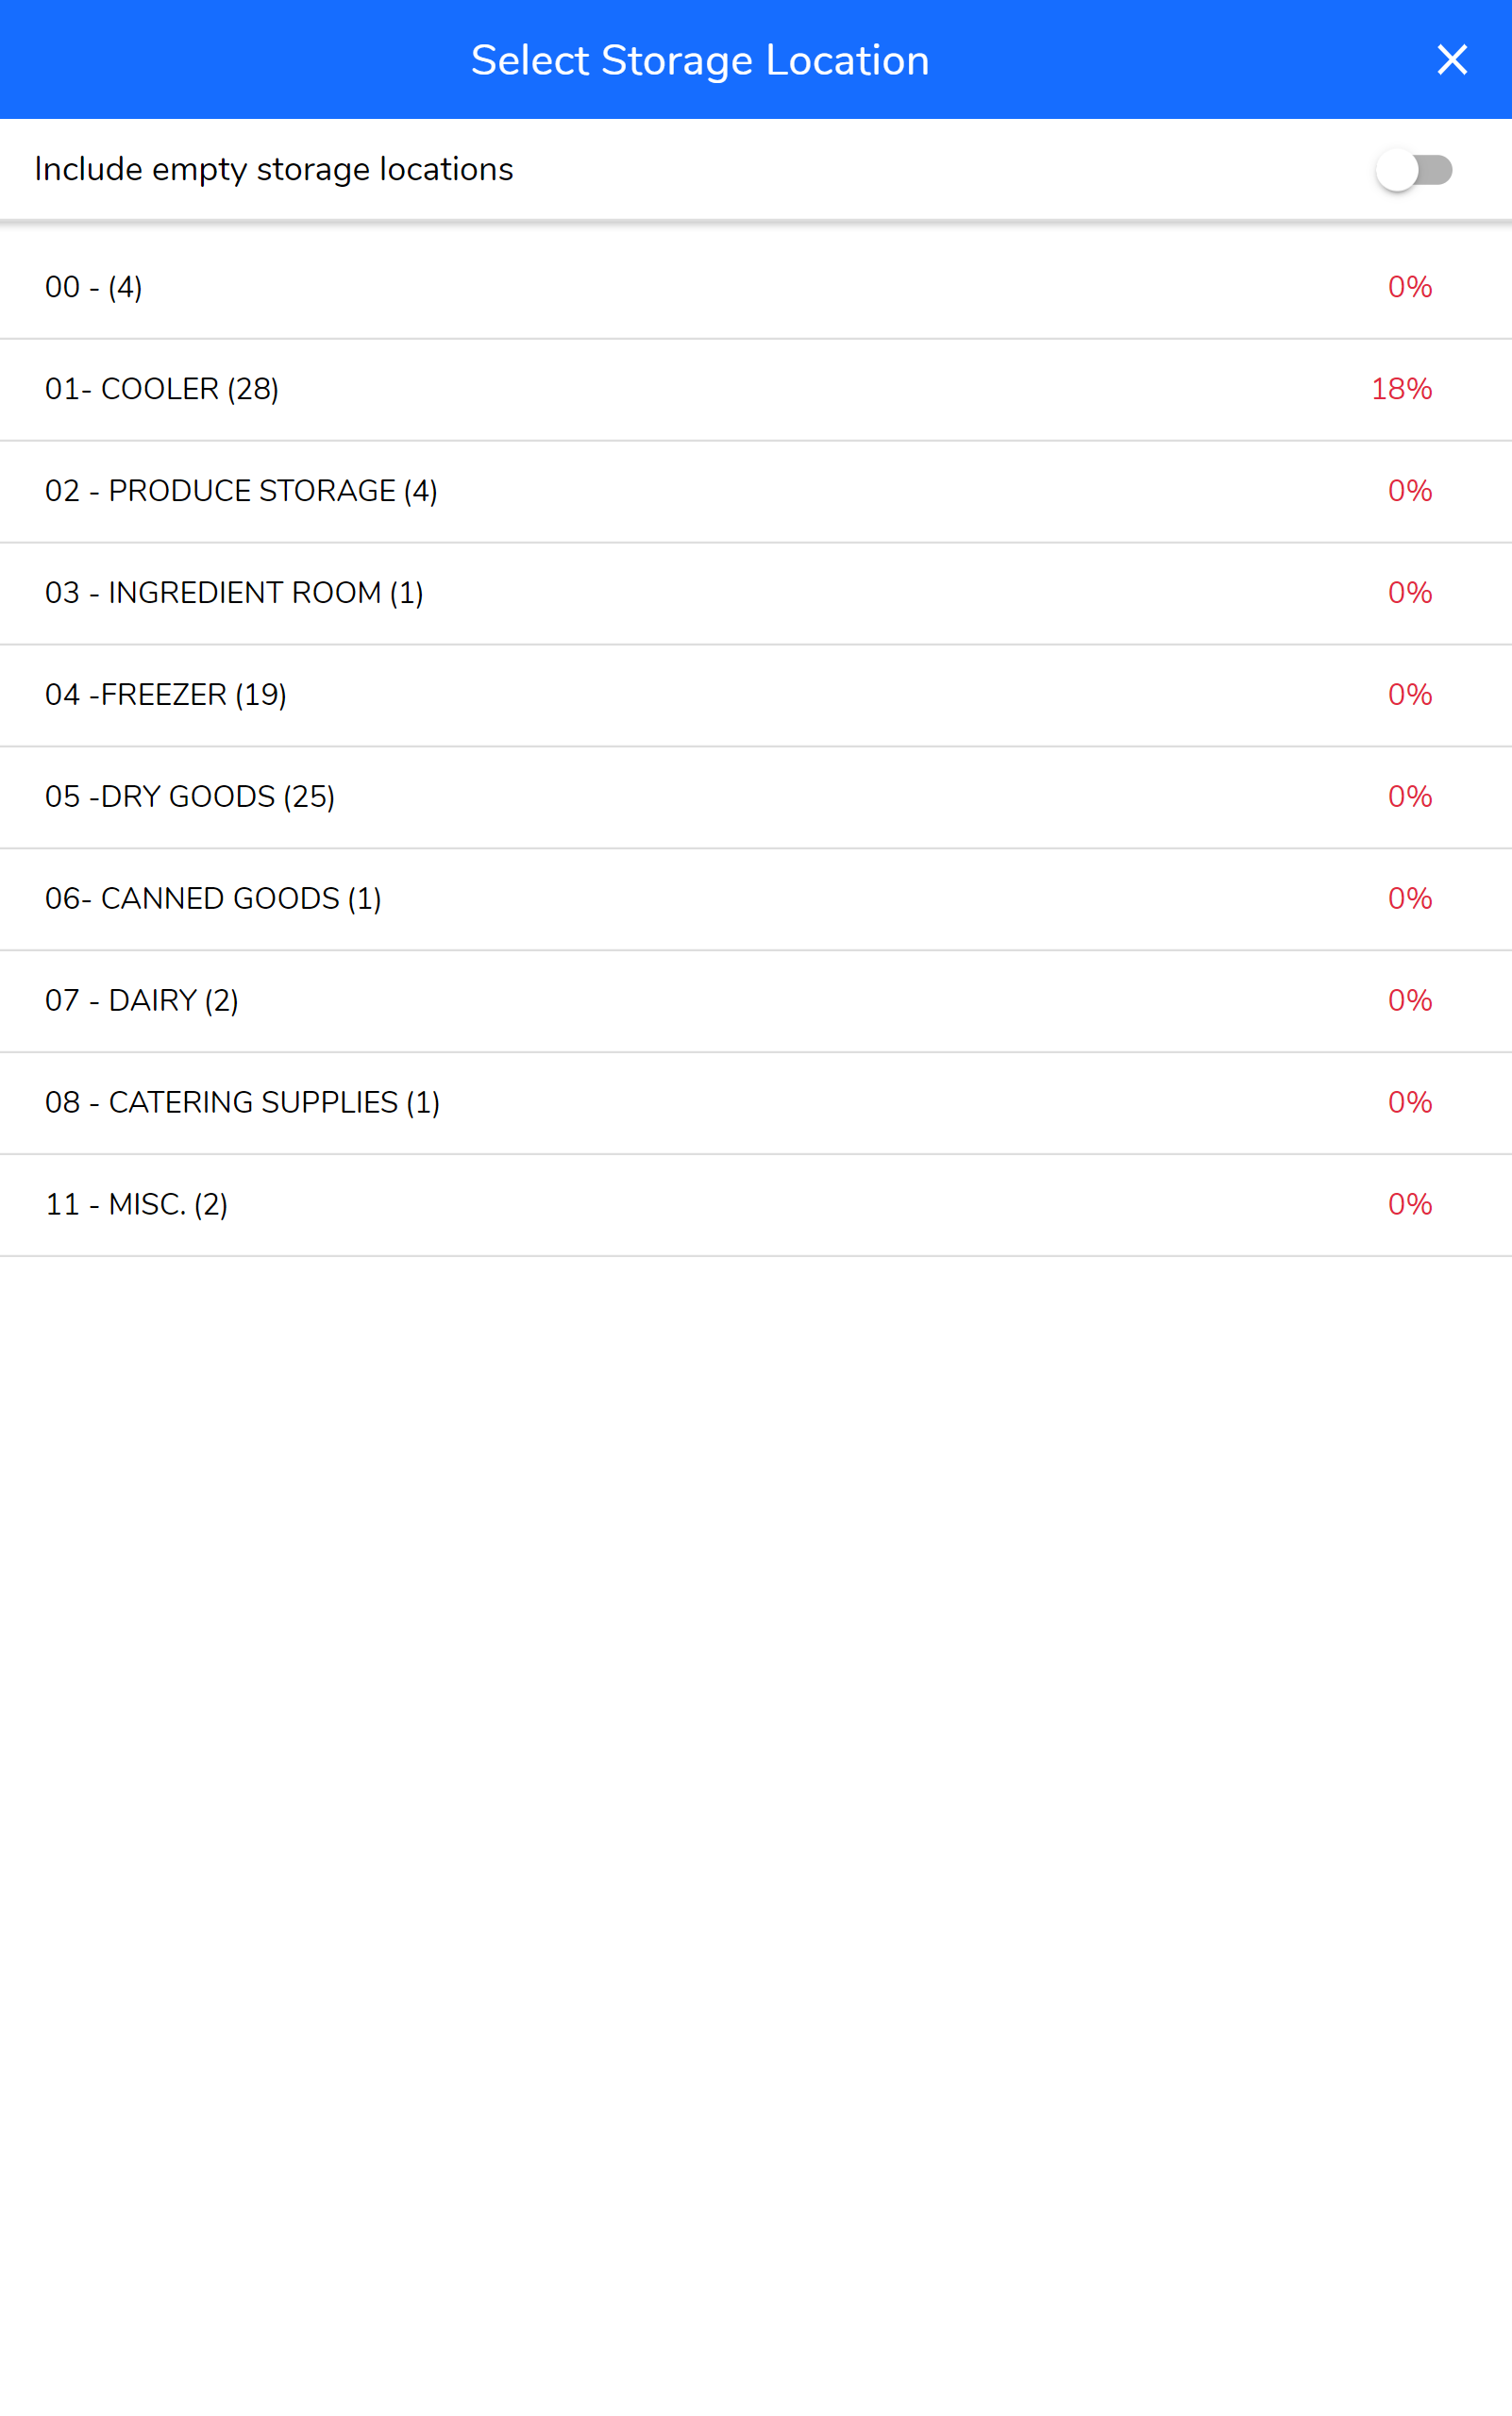The height and width of the screenshot is (2416, 1512).
Task: Select 06- CANNED GOODS (1)
Action: coord(213,899)
